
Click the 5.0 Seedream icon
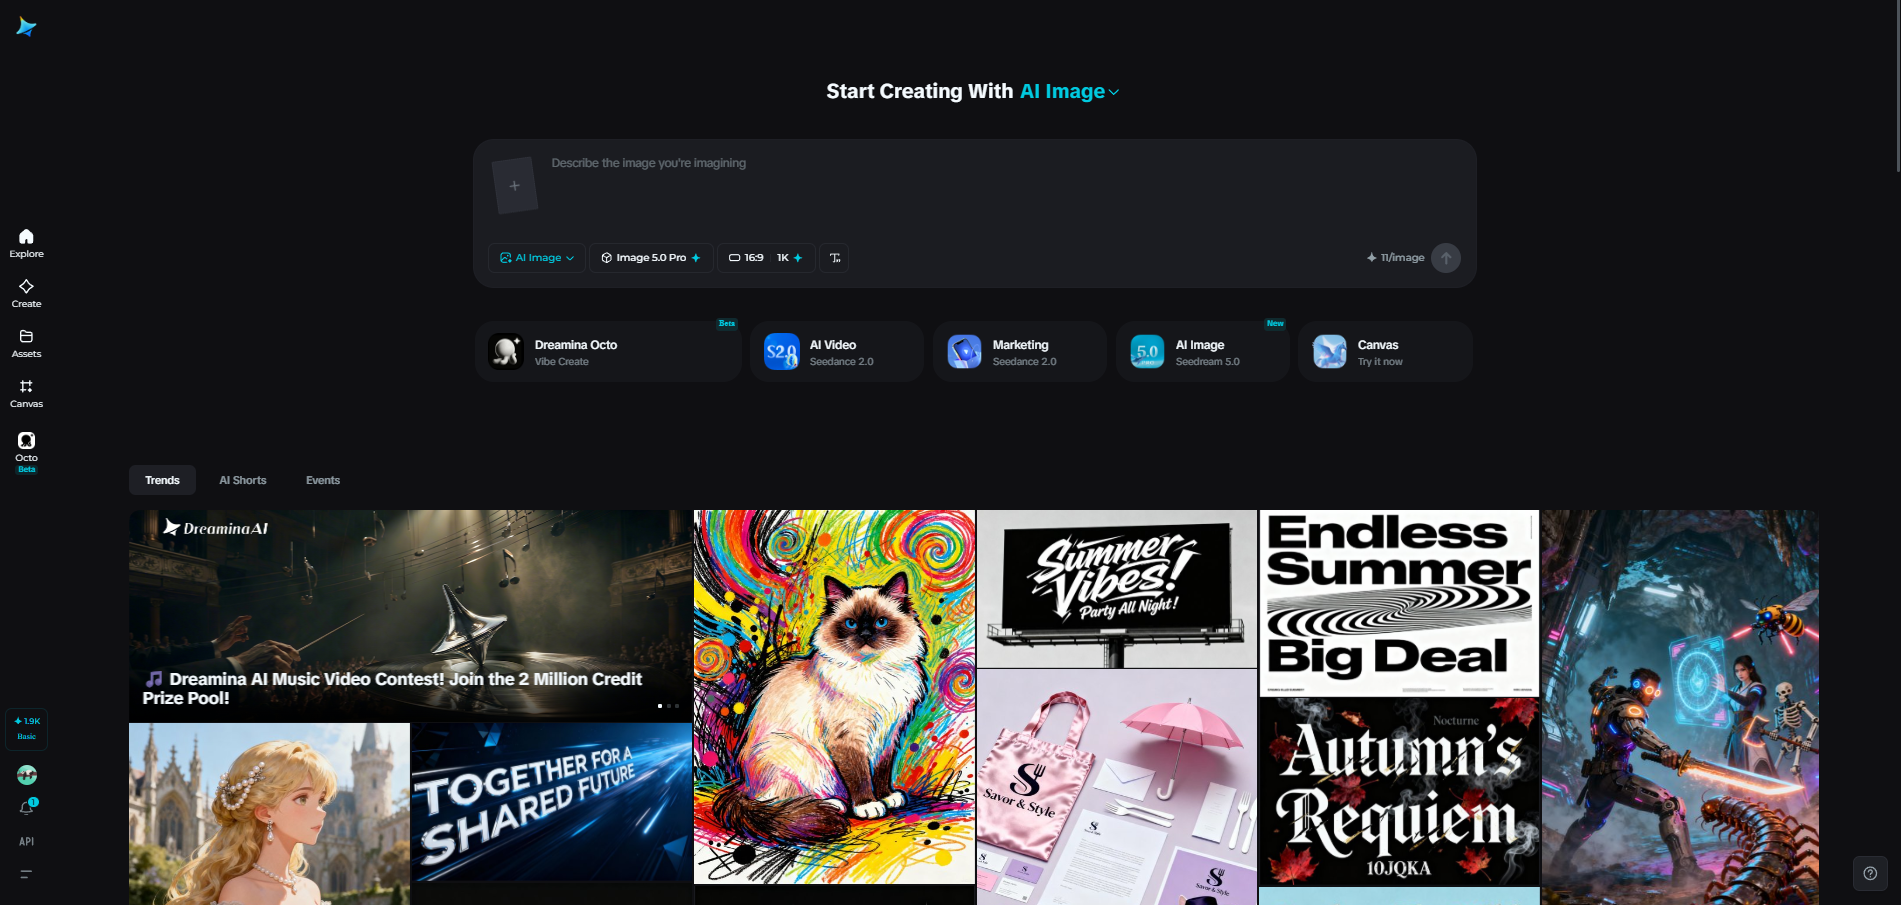[1147, 352]
